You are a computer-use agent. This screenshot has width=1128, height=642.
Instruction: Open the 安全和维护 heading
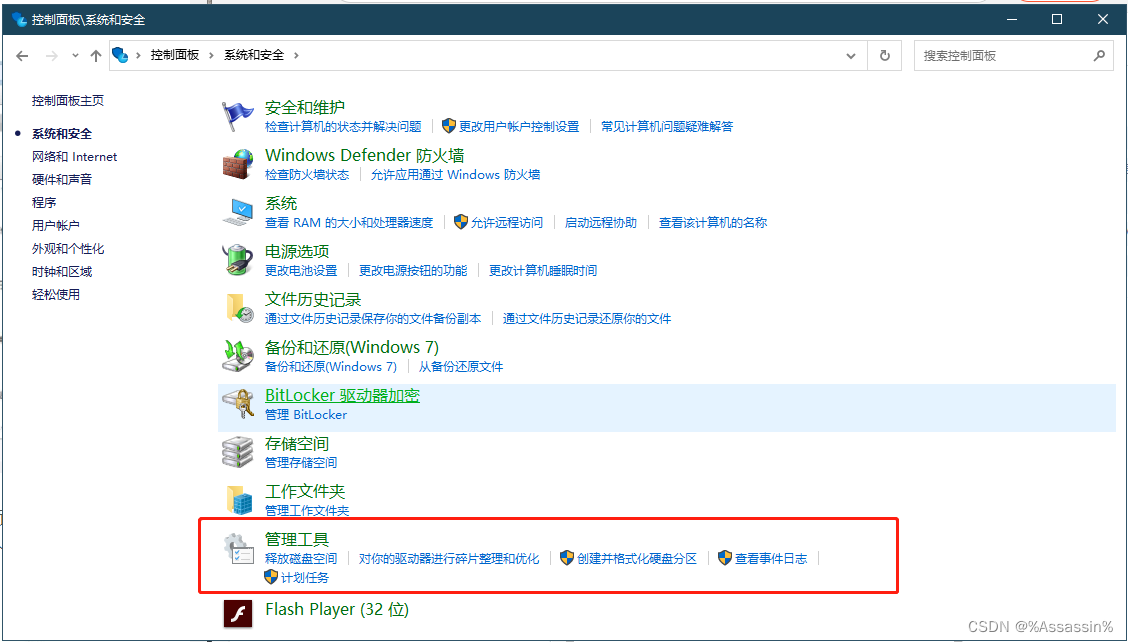pos(305,108)
